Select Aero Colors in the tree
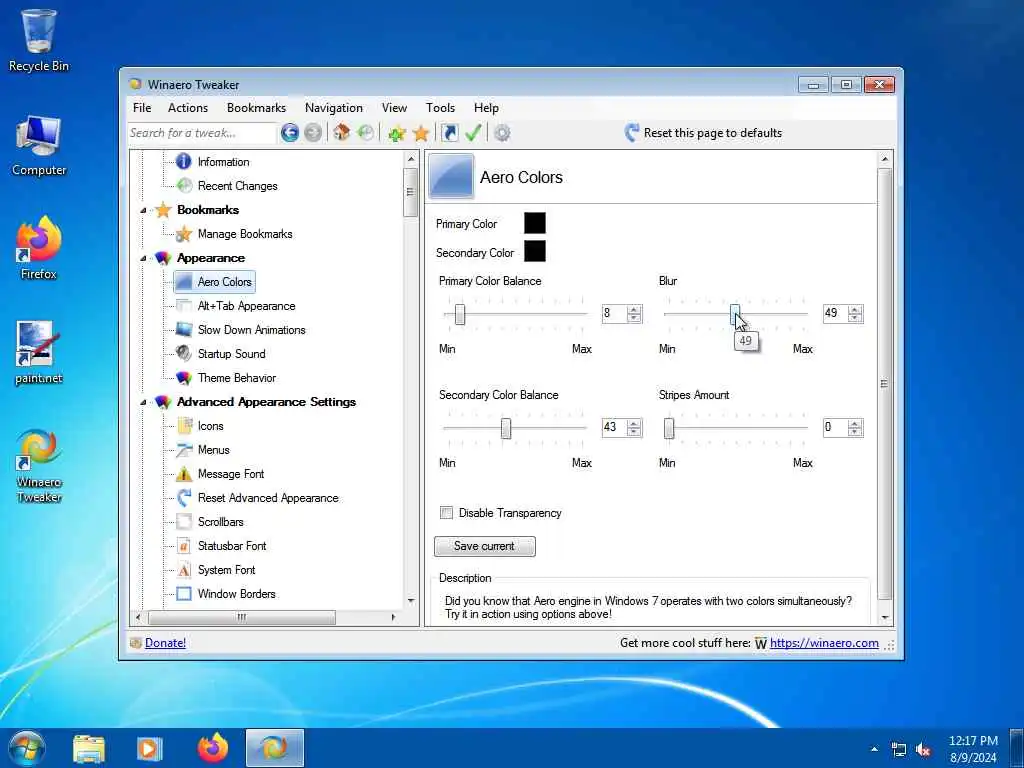Viewport: 1024px width, 768px height. click(x=225, y=282)
